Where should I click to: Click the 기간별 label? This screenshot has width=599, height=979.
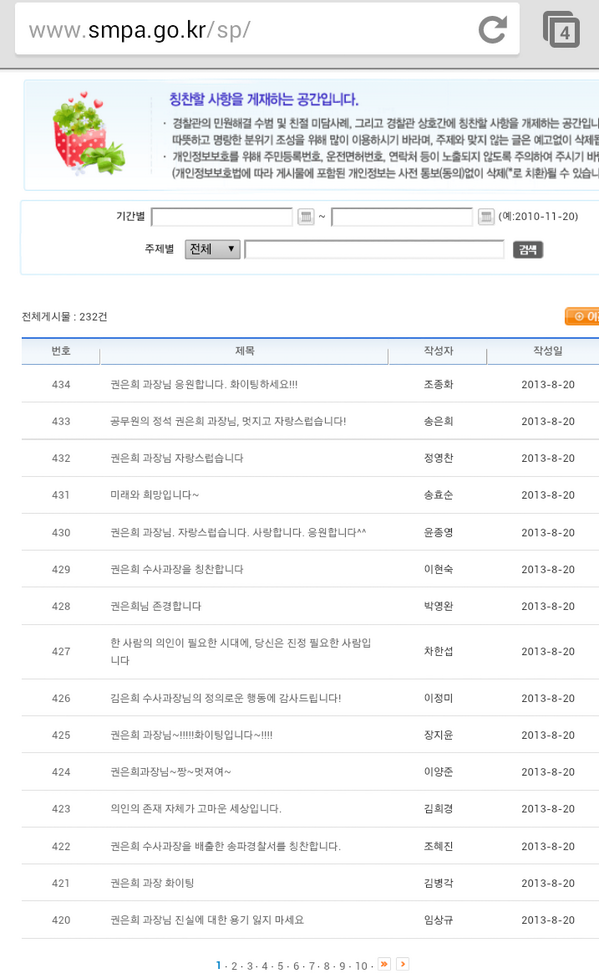pyautogui.click(x=130, y=216)
